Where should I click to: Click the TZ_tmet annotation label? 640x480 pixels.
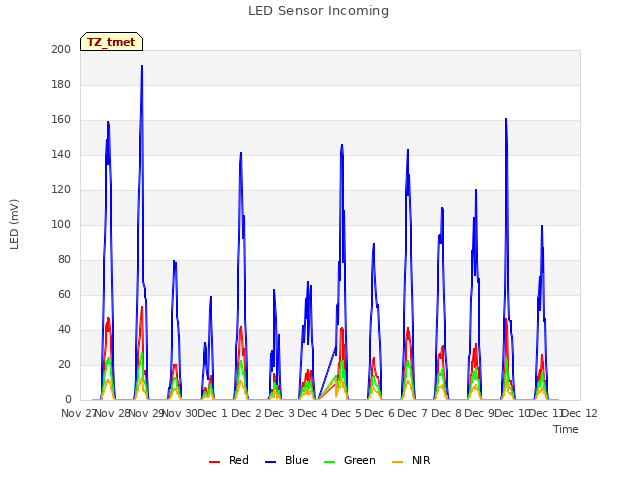111,42
